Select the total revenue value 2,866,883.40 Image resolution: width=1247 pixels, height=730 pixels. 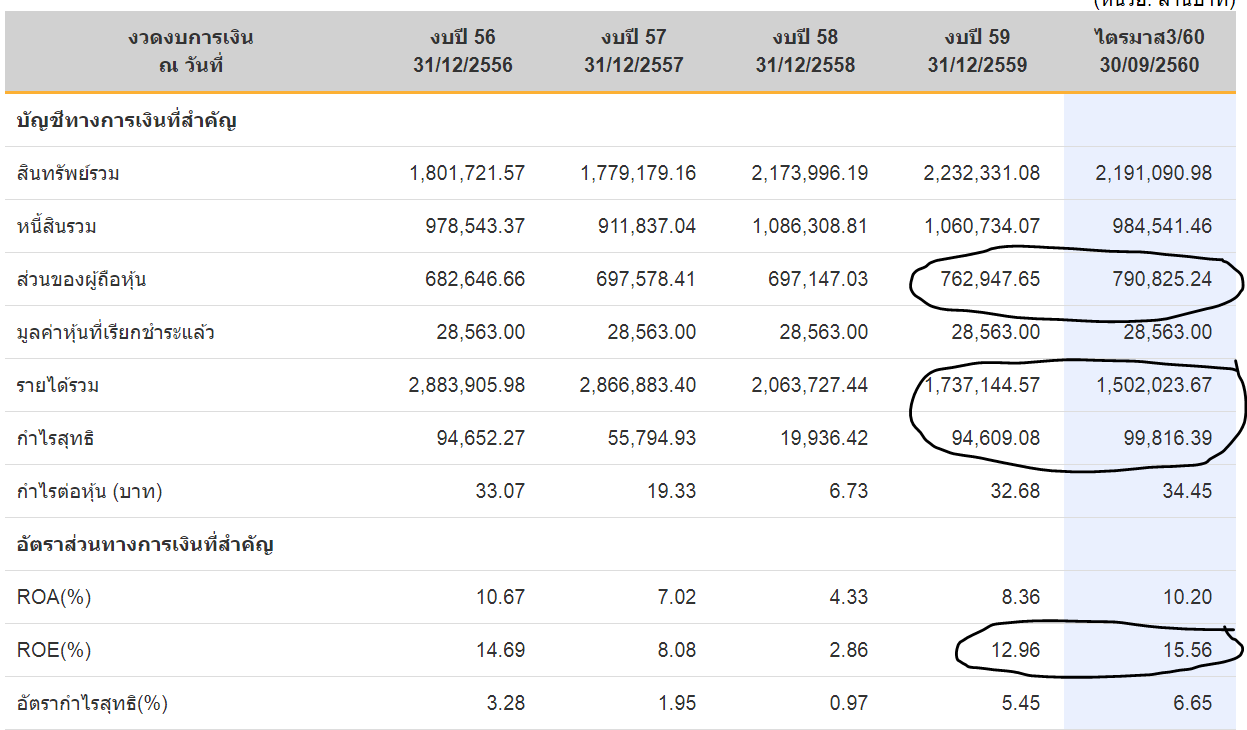638,385
